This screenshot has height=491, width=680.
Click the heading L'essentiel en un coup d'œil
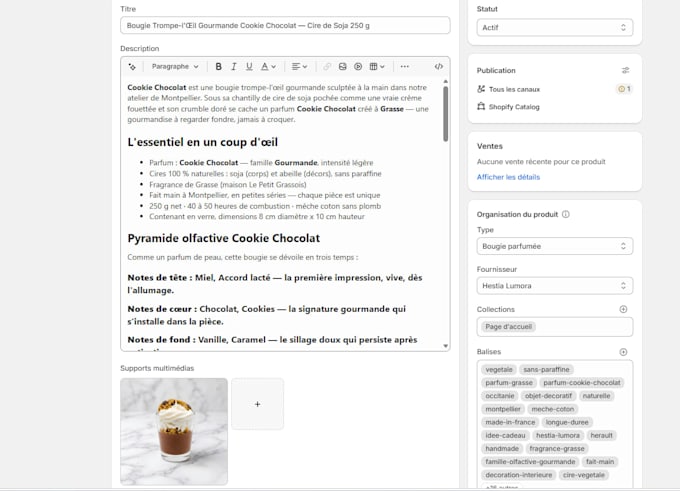203,142
